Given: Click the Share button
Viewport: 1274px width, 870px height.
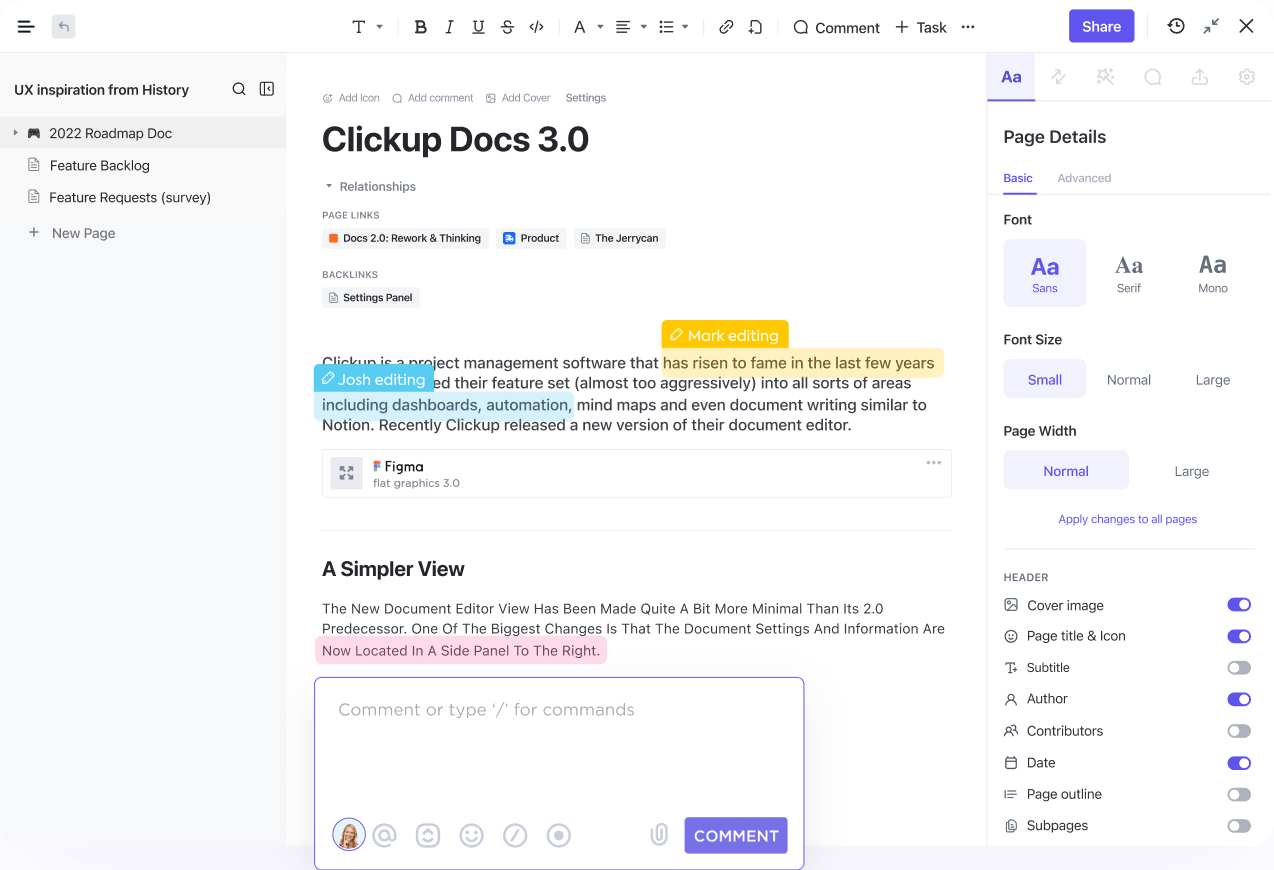Looking at the screenshot, I should tap(1101, 26).
